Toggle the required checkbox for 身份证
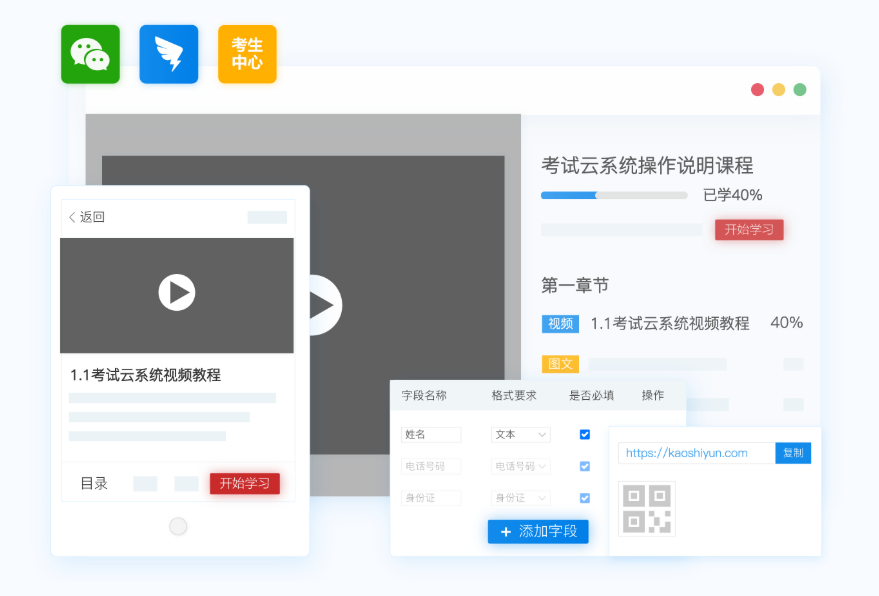 click(585, 497)
